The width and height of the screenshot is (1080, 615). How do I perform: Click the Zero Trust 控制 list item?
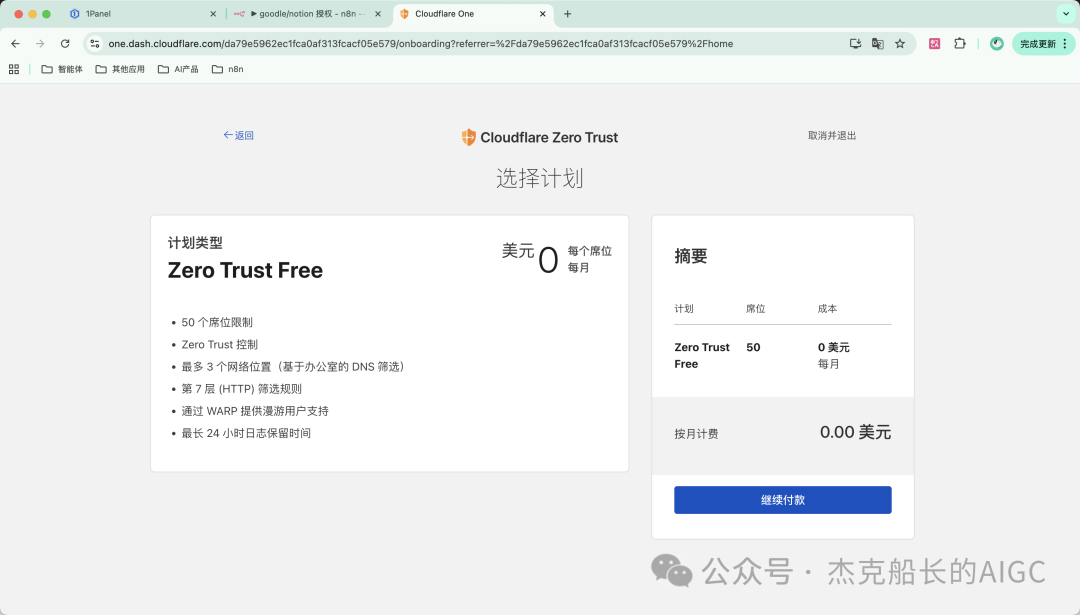(220, 344)
